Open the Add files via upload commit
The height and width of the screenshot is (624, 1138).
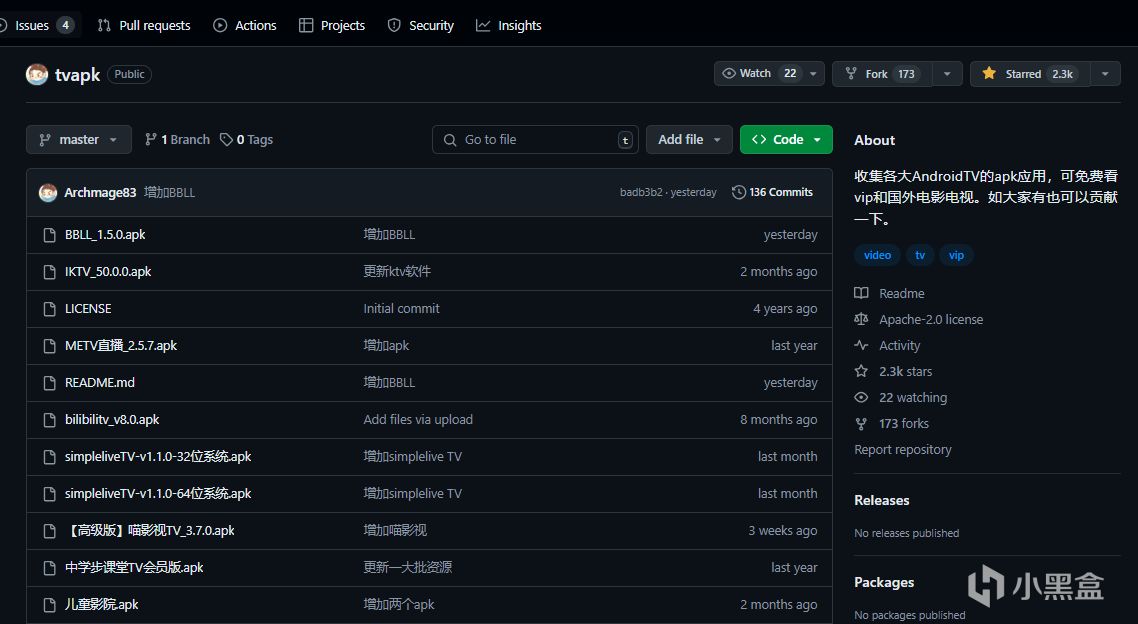coord(418,419)
